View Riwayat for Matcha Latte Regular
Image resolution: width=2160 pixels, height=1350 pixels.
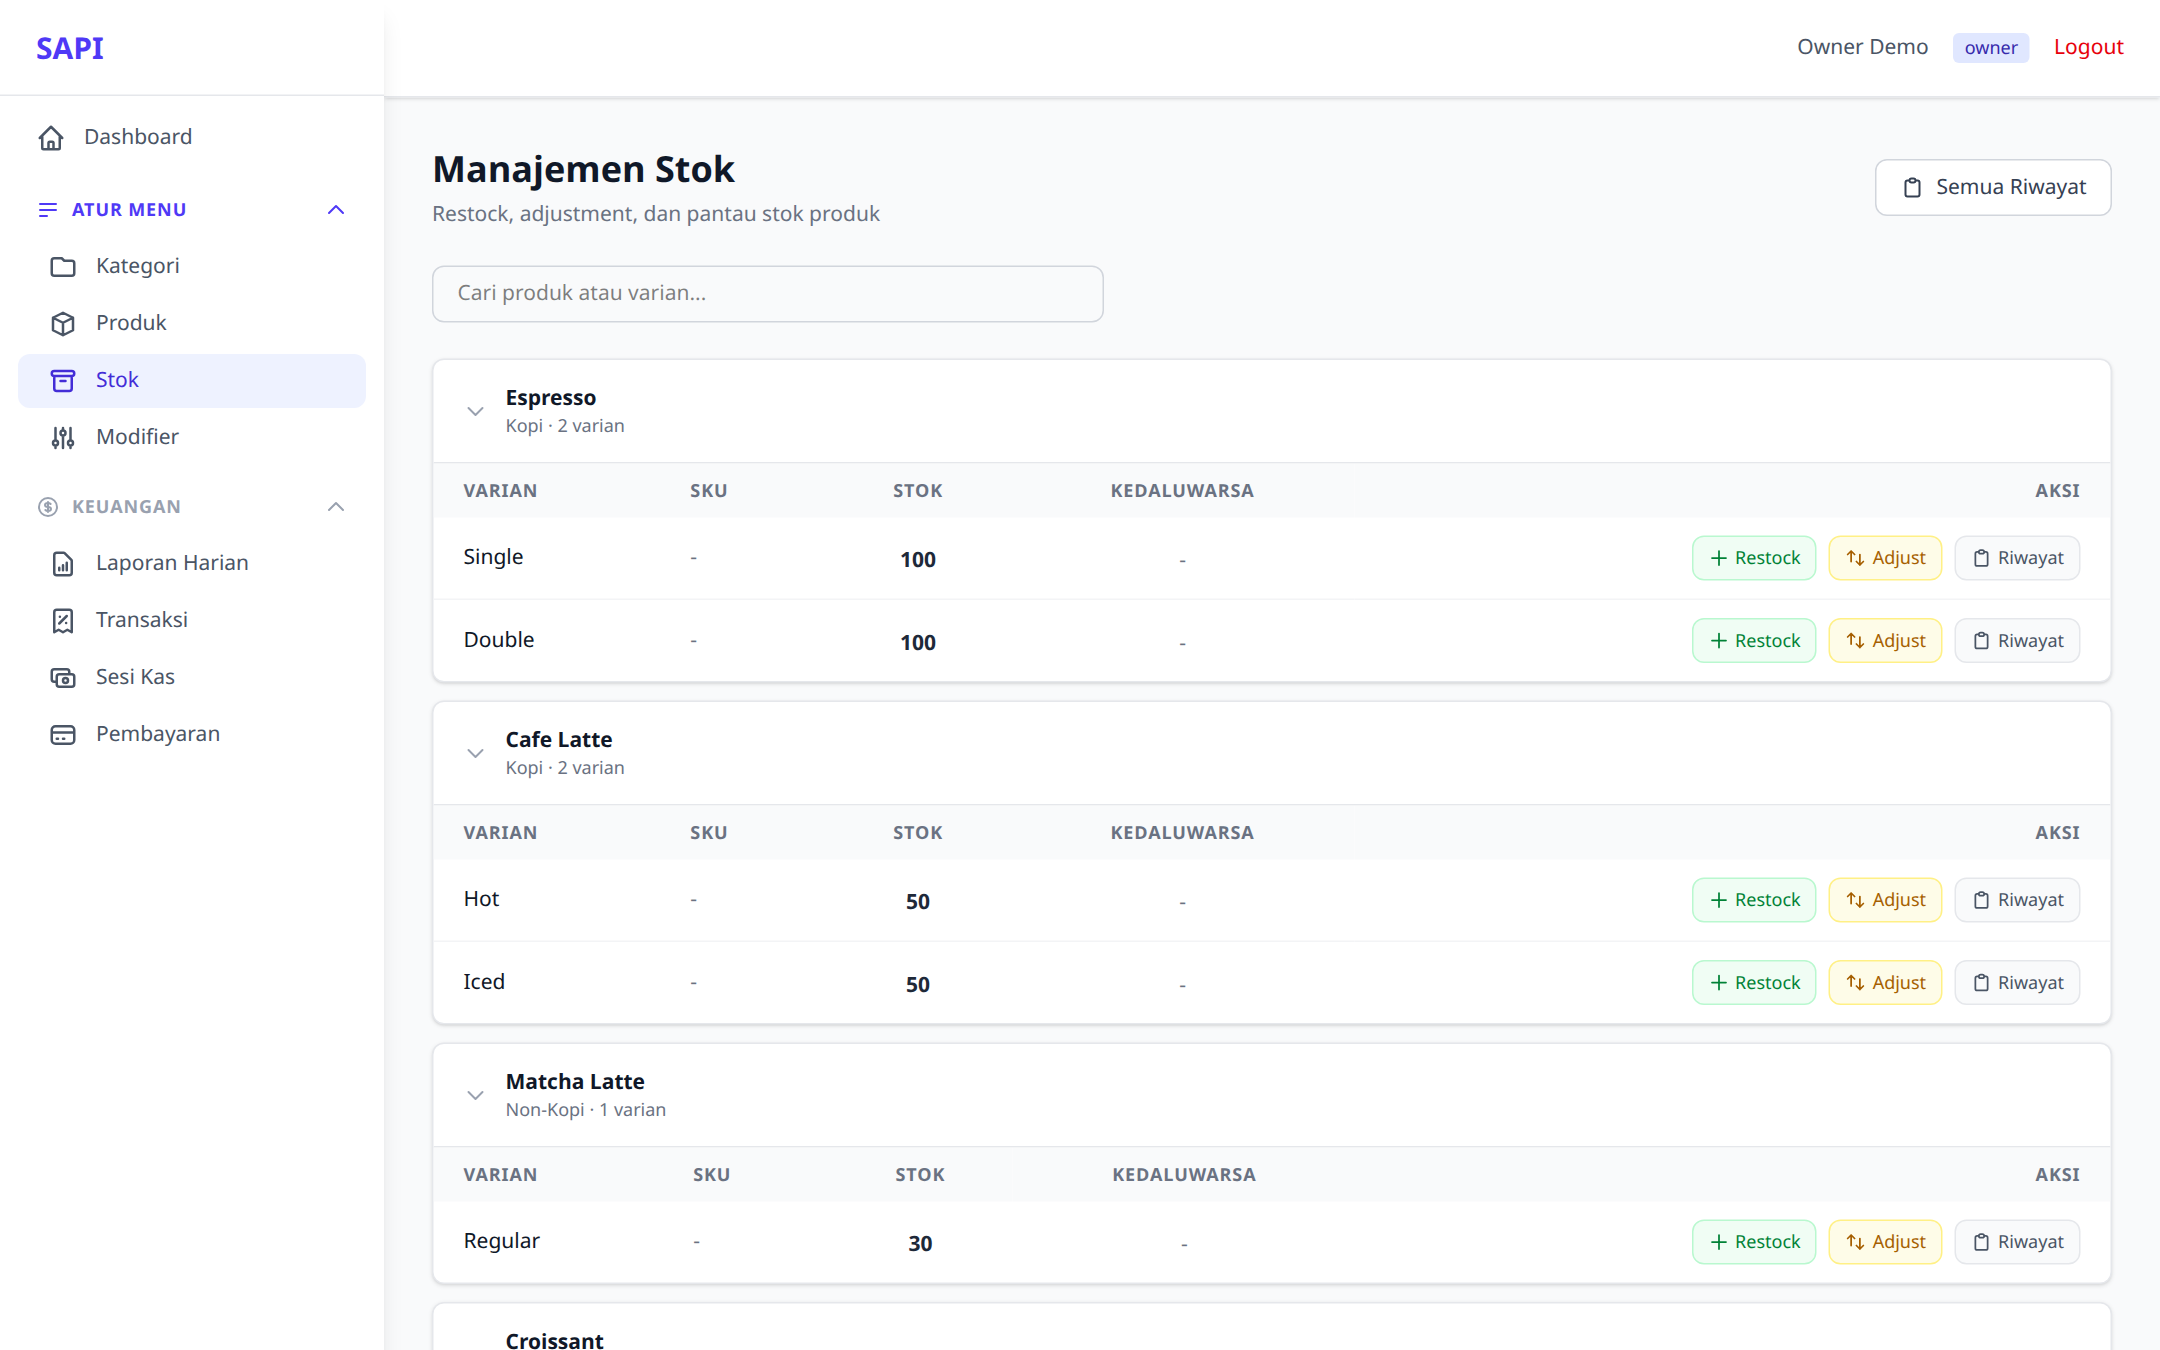click(2017, 1242)
